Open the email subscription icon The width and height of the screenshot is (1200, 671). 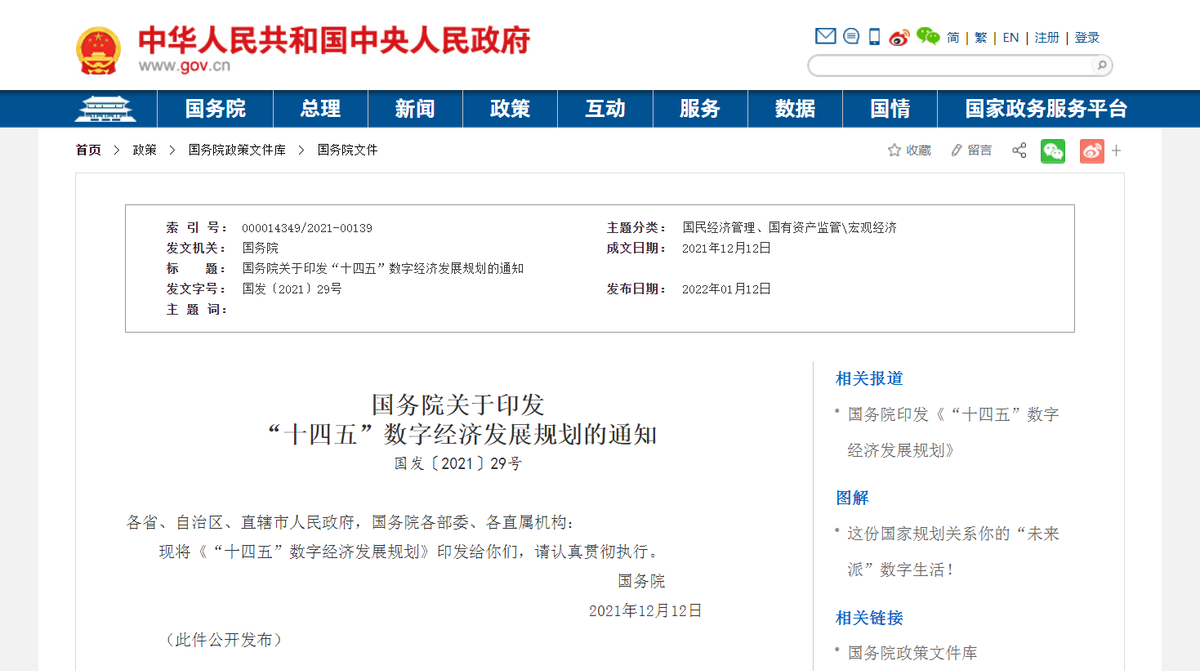tap(825, 36)
